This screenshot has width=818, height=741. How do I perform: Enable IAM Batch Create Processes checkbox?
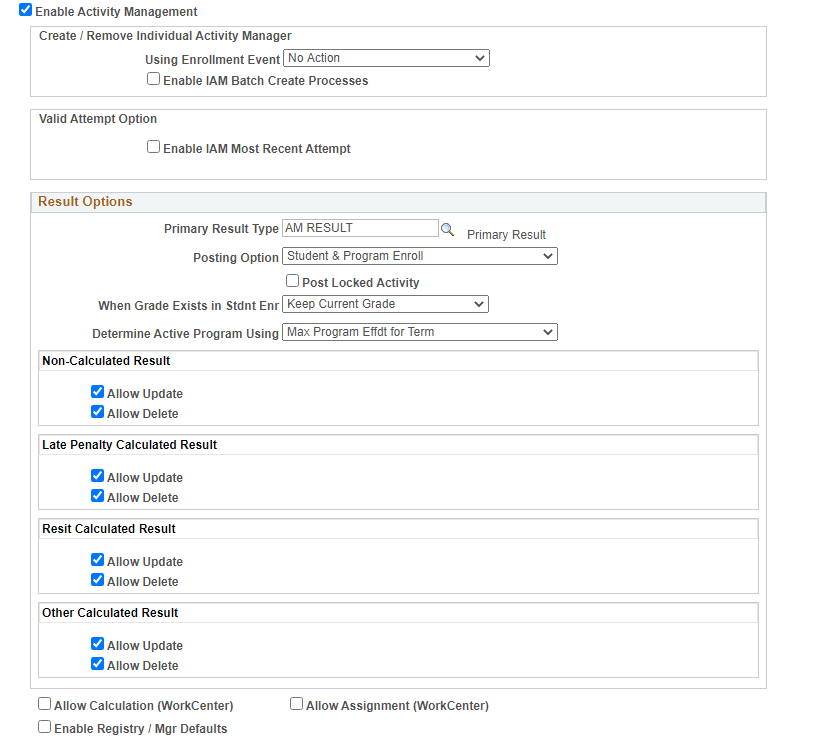click(153, 79)
